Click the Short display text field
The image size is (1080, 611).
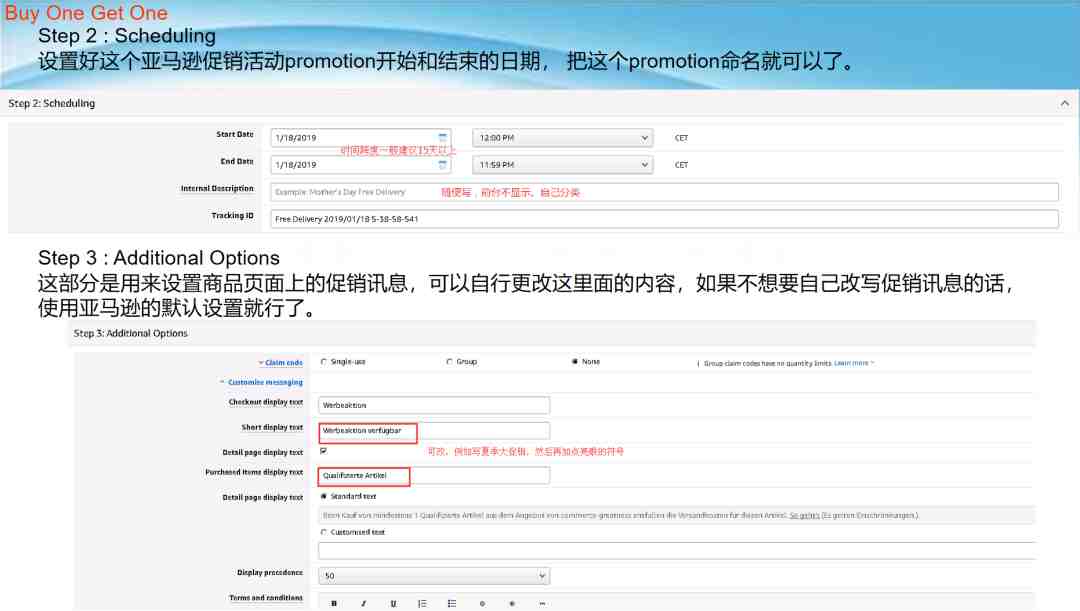pos(434,431)
